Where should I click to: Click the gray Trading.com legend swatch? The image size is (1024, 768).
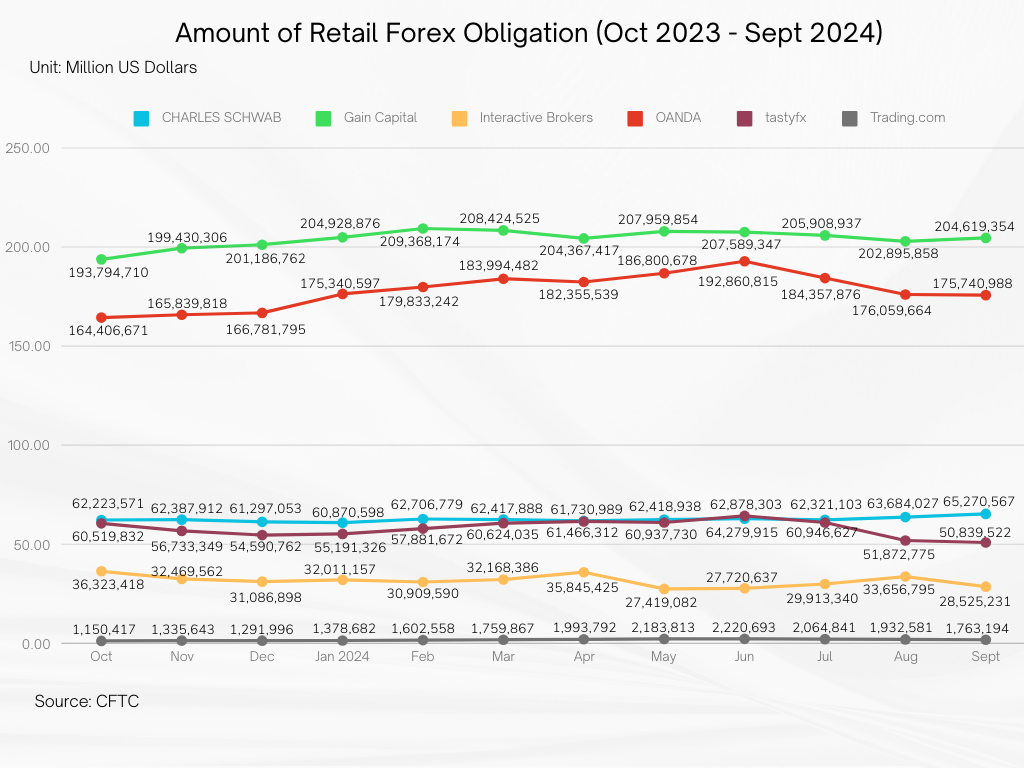850,118
